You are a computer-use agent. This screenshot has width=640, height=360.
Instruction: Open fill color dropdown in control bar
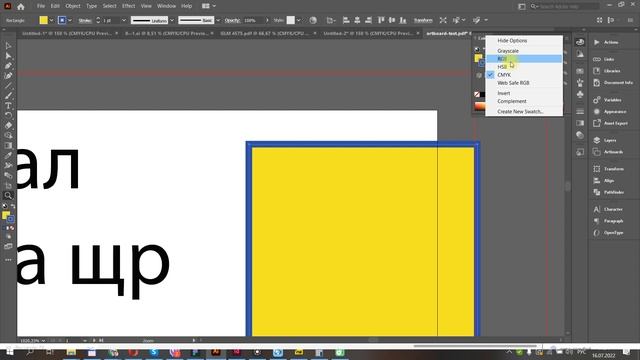click(51, 20)
